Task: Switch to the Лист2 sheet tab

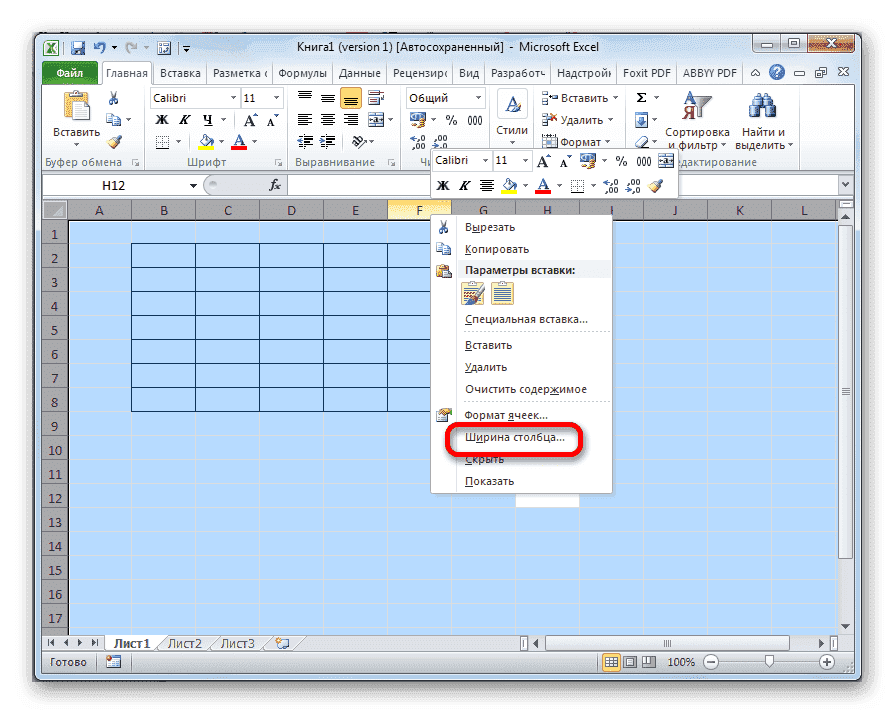Action: pos(183,643)
